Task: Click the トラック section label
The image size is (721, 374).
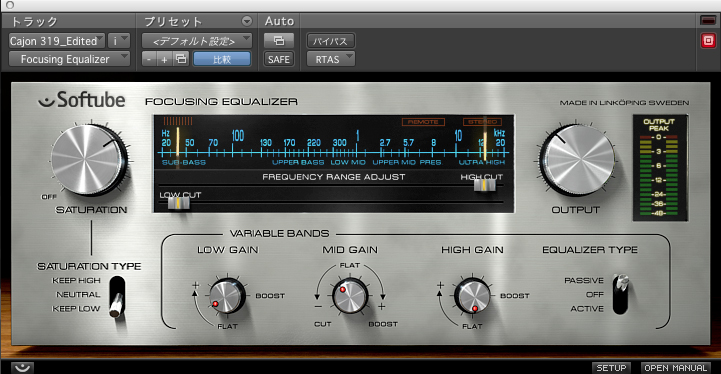Action: 34,22
